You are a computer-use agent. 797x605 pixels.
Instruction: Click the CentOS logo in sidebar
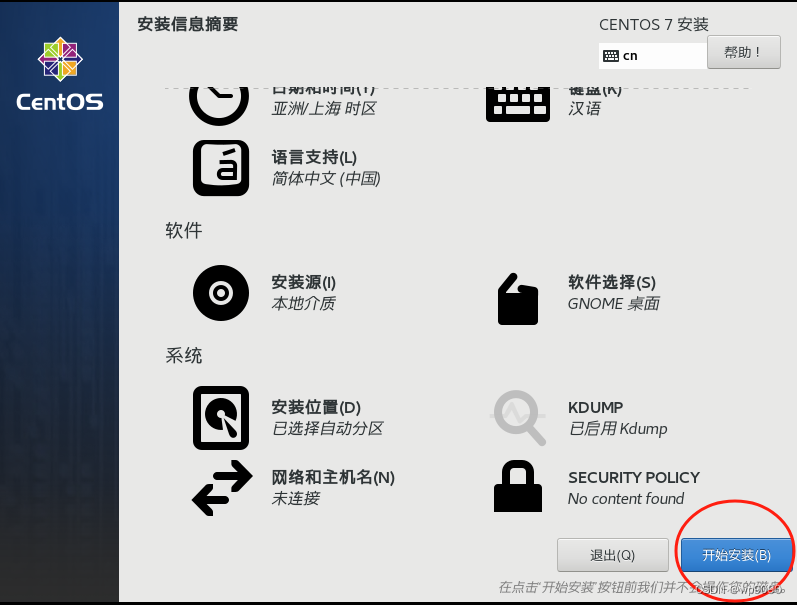[60, 74]
